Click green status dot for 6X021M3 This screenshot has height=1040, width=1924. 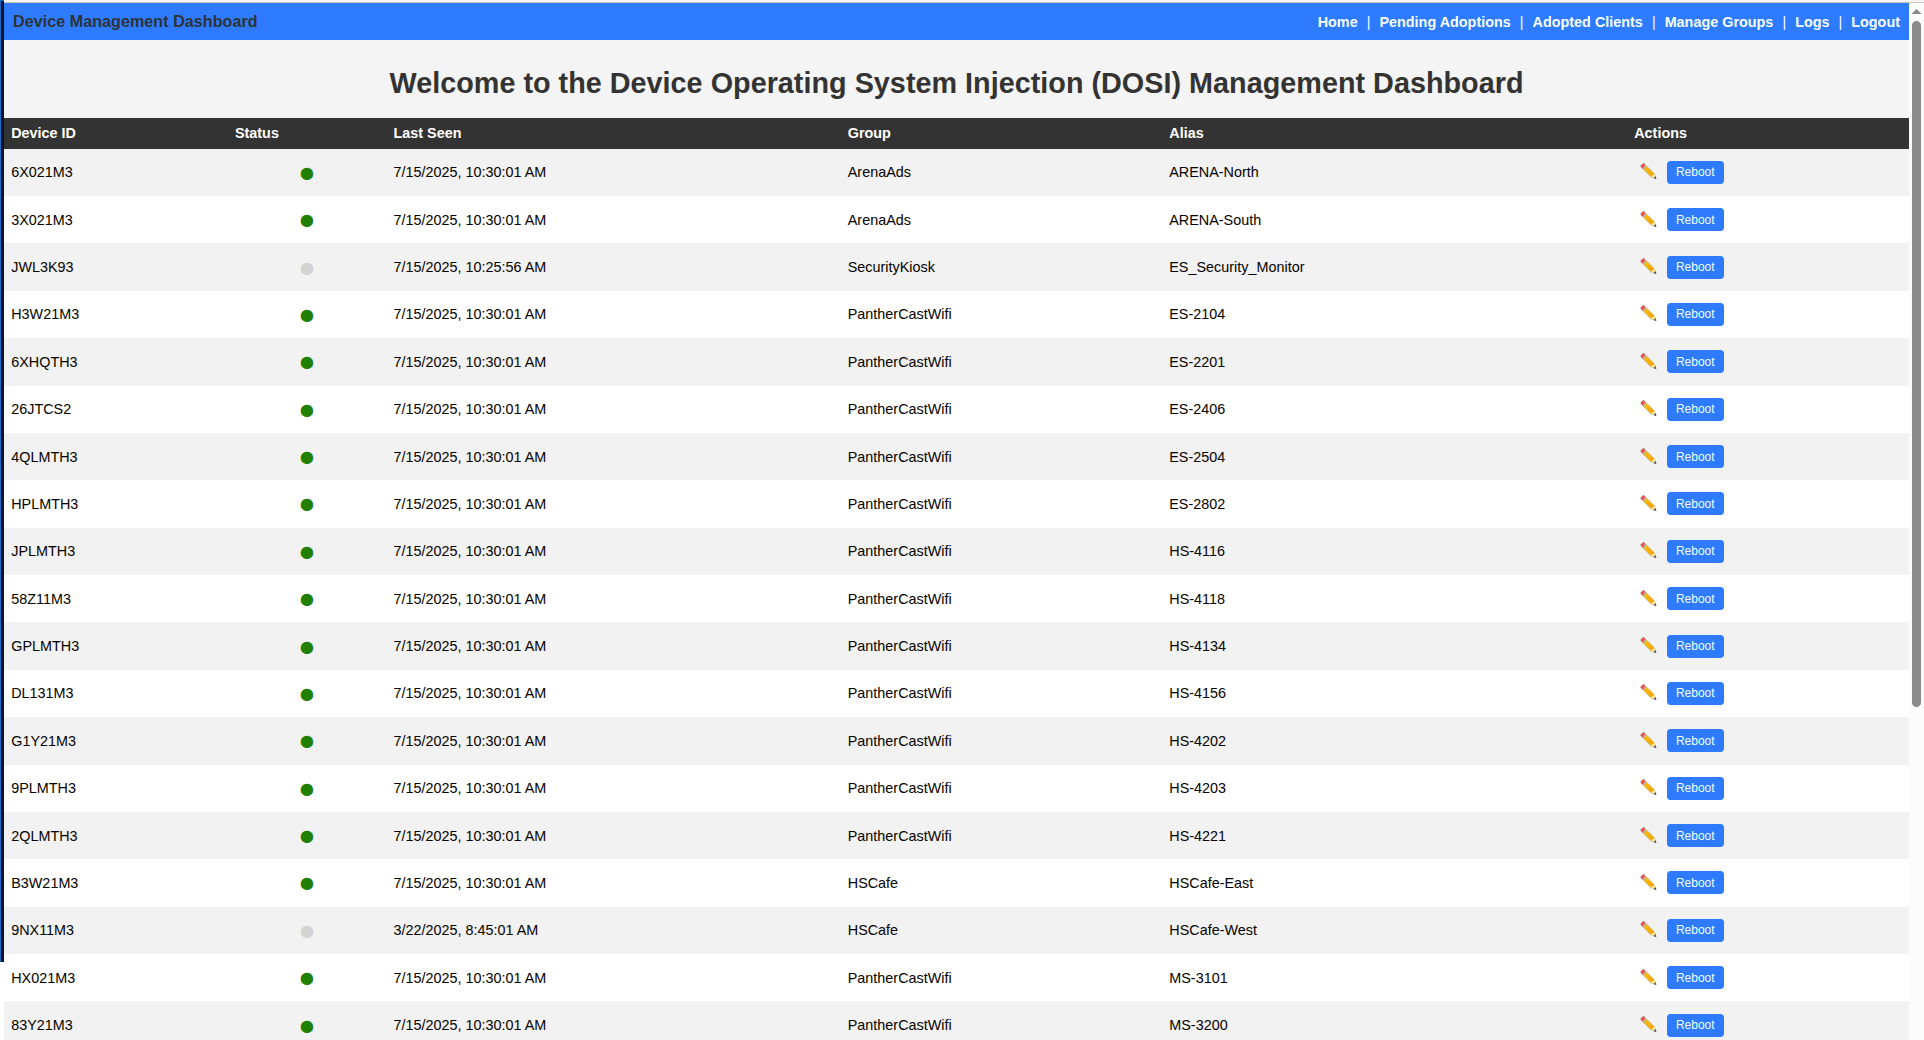coord(307,174)
